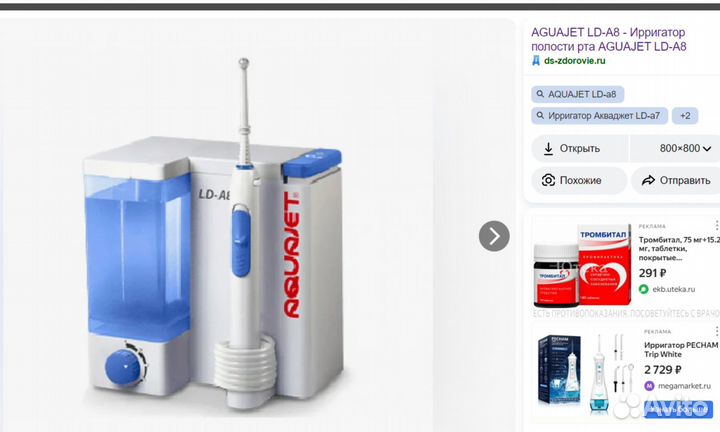Click the Открыть button
The height and width of the screenshot is (432, 720).
coord(579,149)
